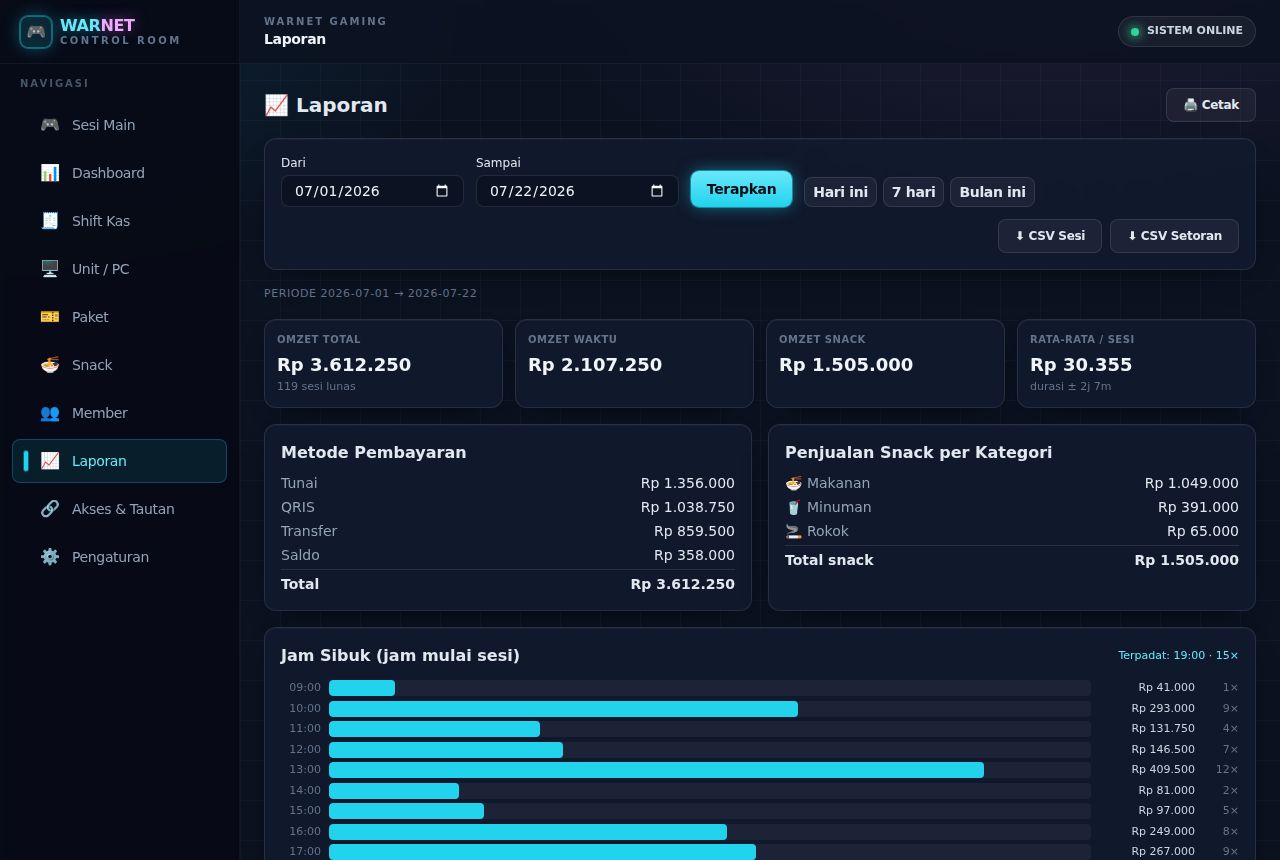Open Shift Kas menu item

pyautogui.click(x=120, y=221)
